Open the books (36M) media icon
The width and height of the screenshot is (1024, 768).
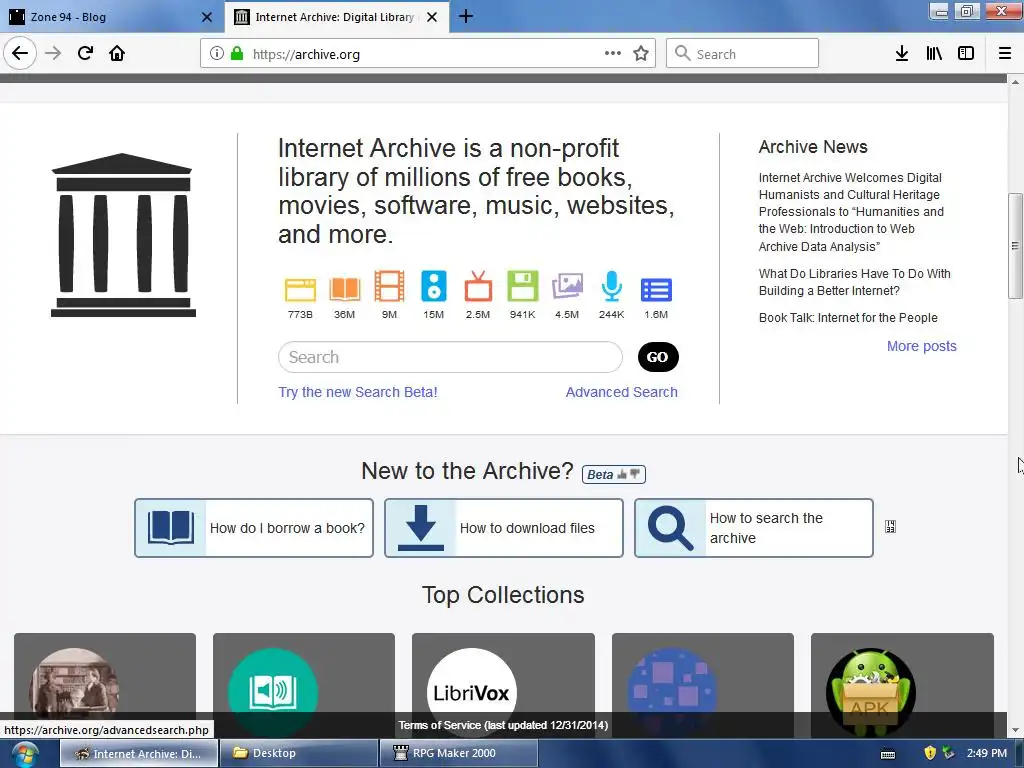345,289
